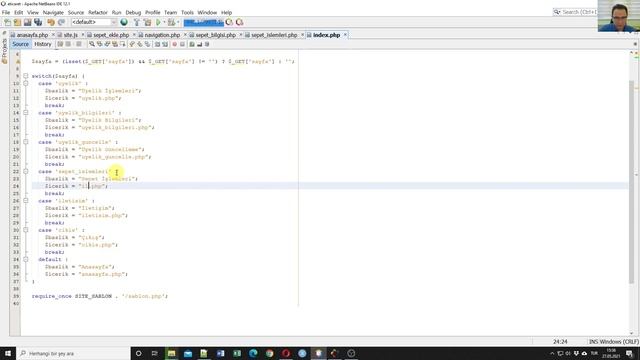Open the Source menu
The width and height of the screenshot is (640, 360).
coord(76,13)
